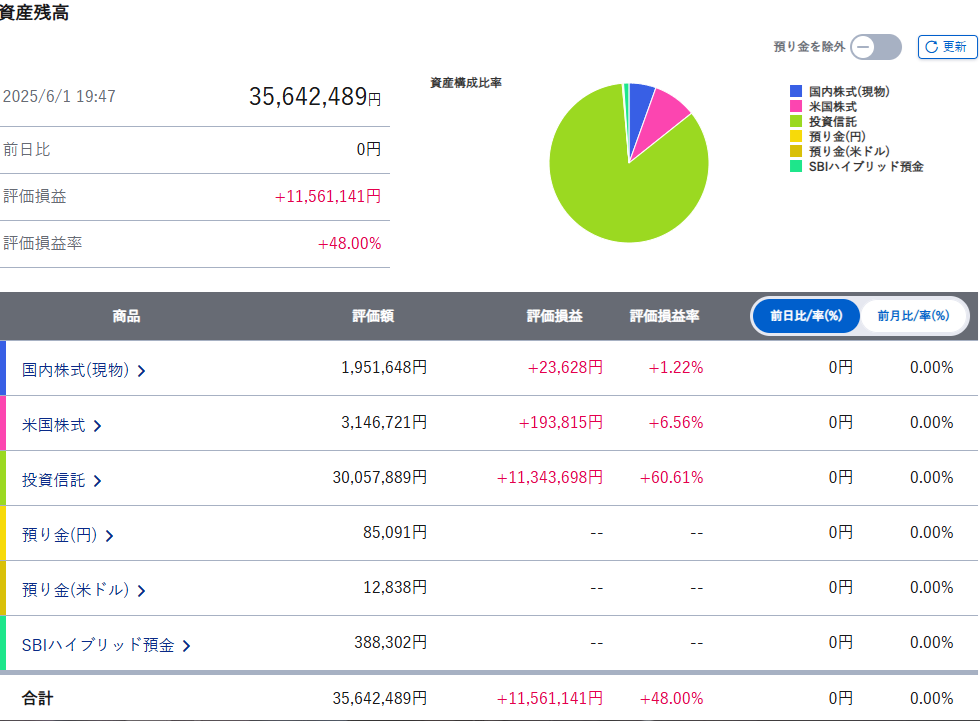
Task: Click the refresh icon in 更新 button
Action: point(931,47)
